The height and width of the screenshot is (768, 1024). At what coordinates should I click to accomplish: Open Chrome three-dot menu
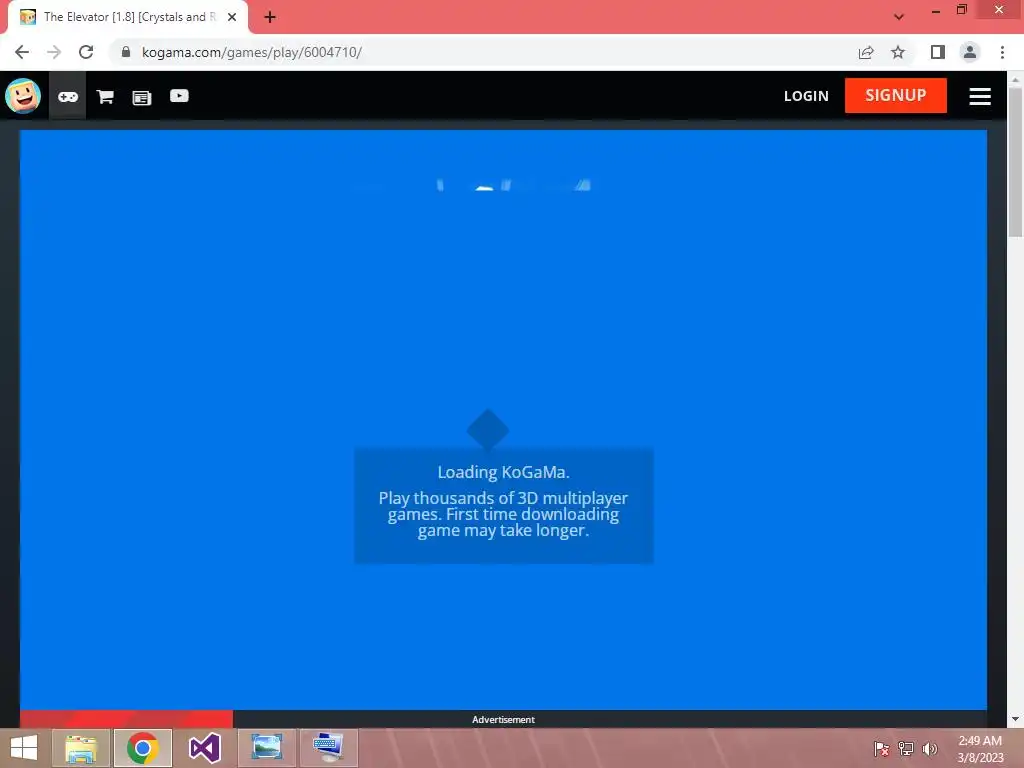1002,52
